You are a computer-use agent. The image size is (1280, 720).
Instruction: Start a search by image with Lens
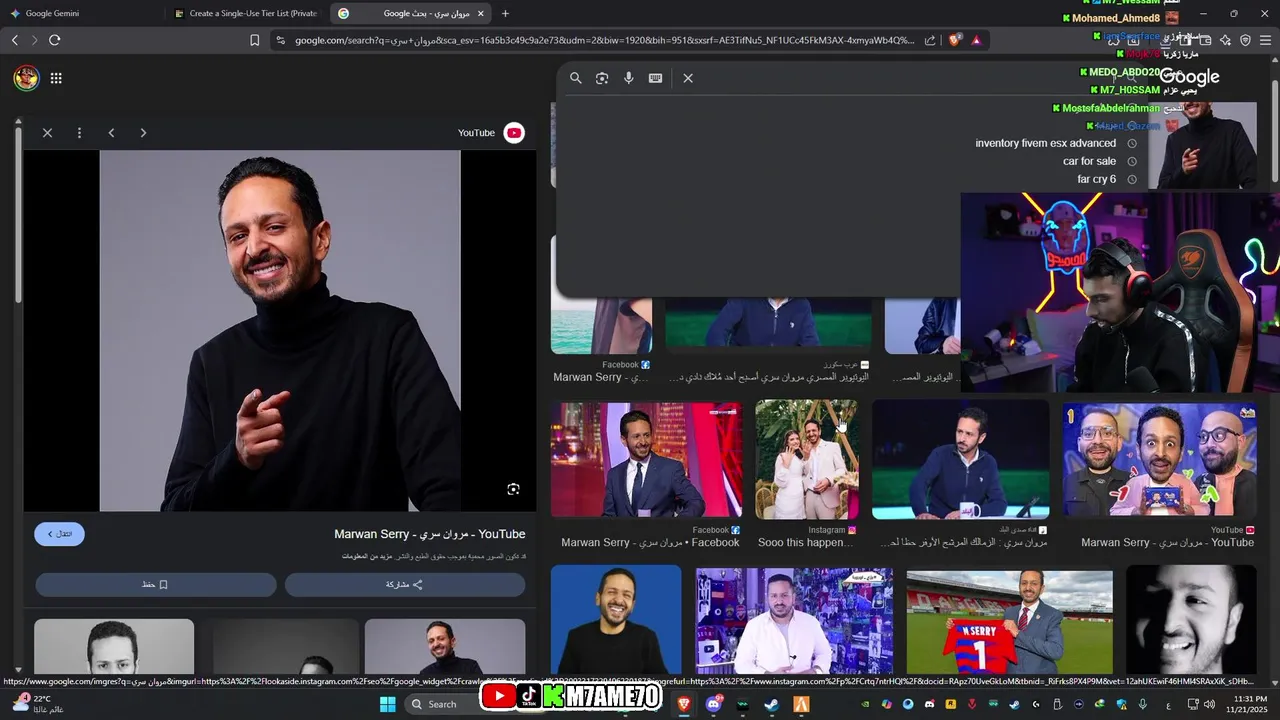[602, 78]
